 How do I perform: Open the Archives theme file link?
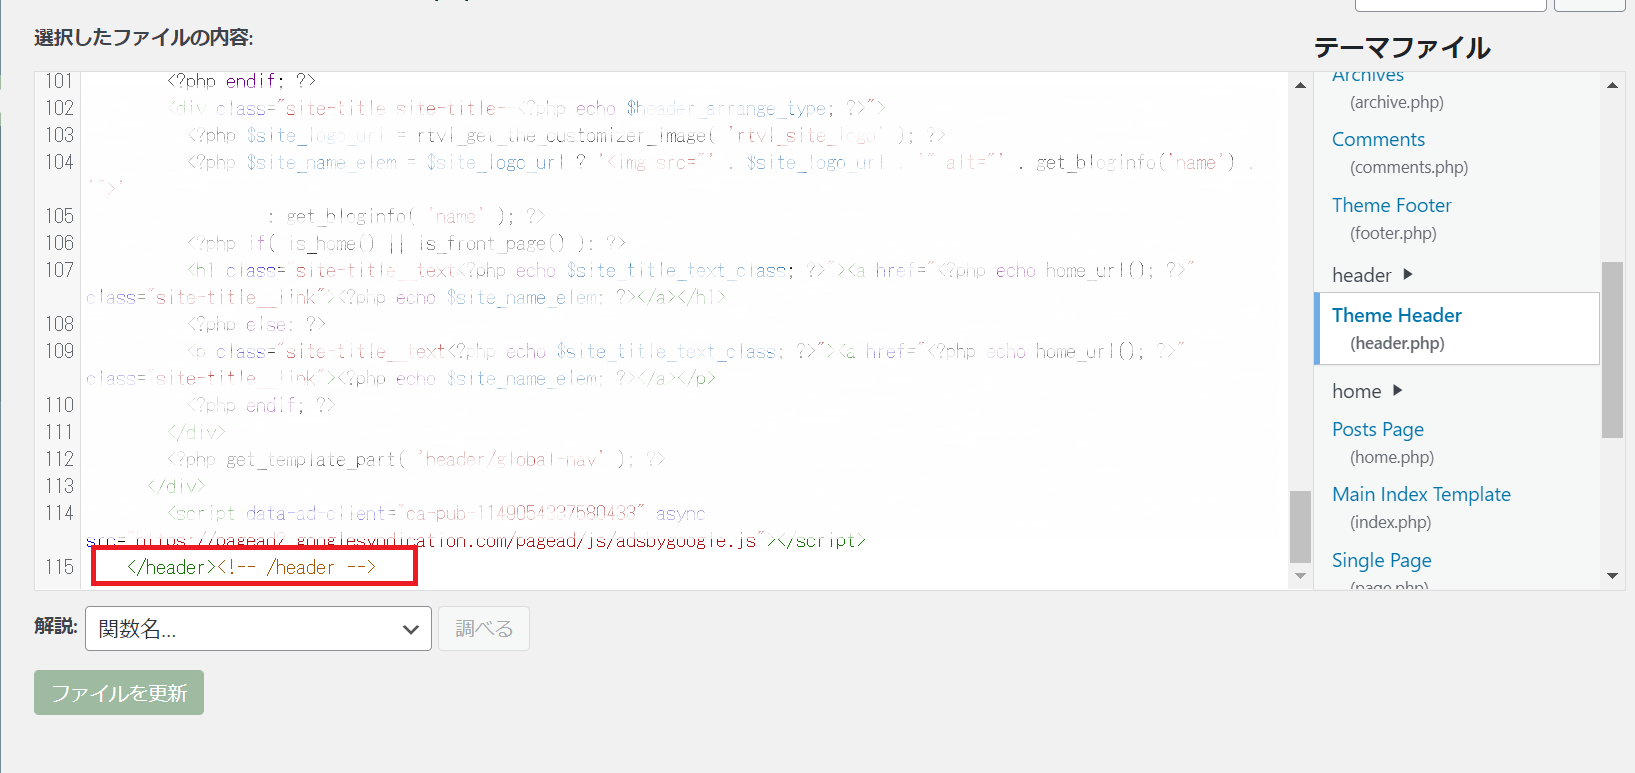(1368, 76)
